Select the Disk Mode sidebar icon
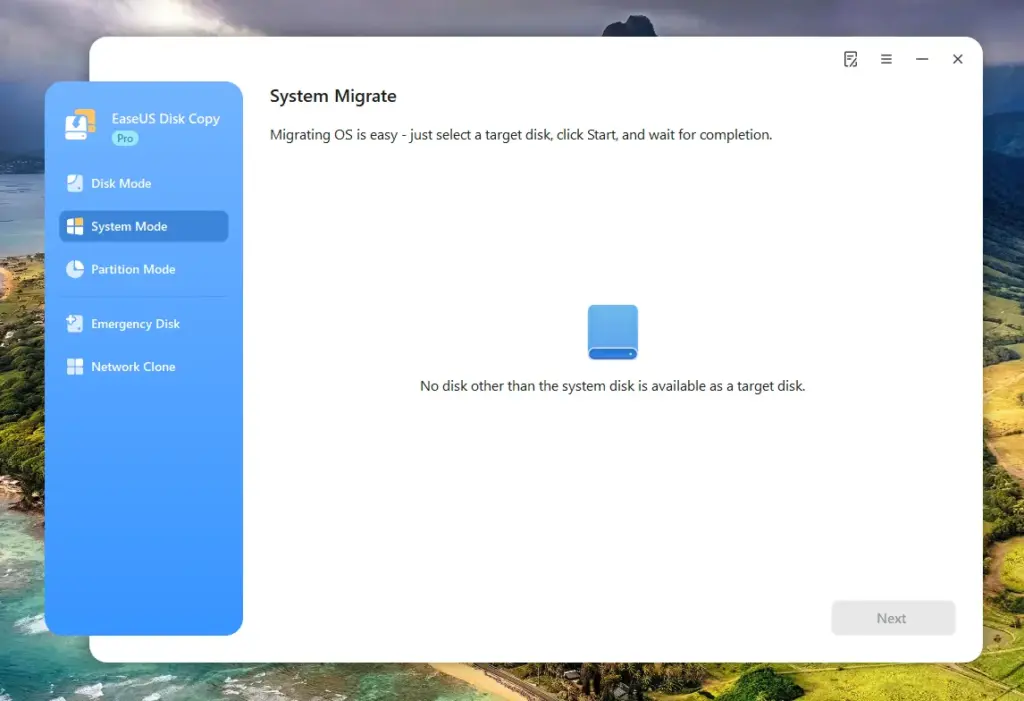 coord(76,183)
